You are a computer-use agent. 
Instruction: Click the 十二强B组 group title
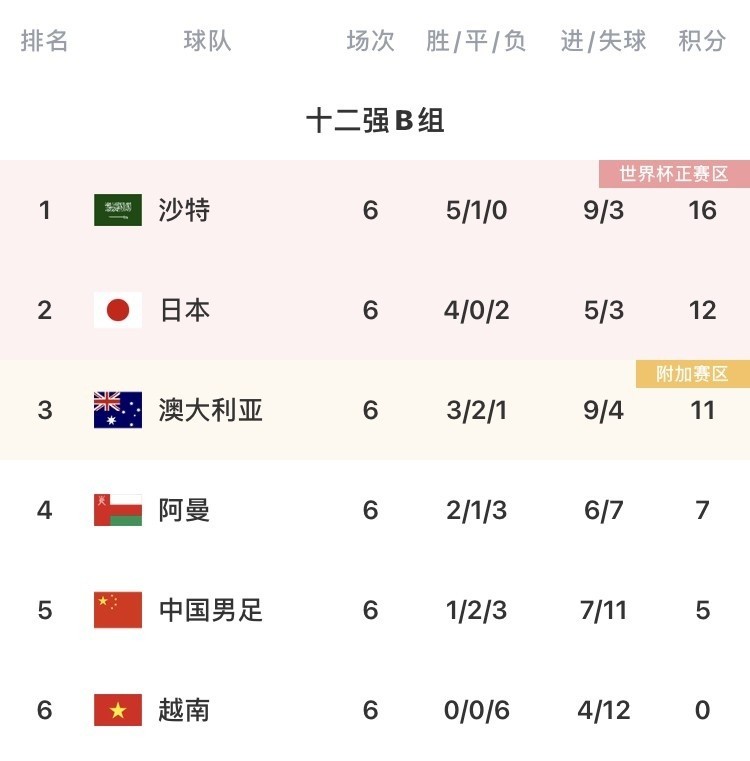375,121
